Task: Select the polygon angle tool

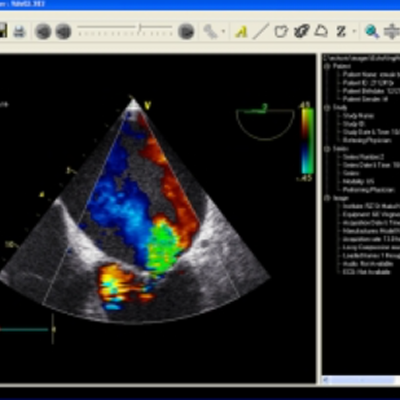Action: click(x=321, y=31)
